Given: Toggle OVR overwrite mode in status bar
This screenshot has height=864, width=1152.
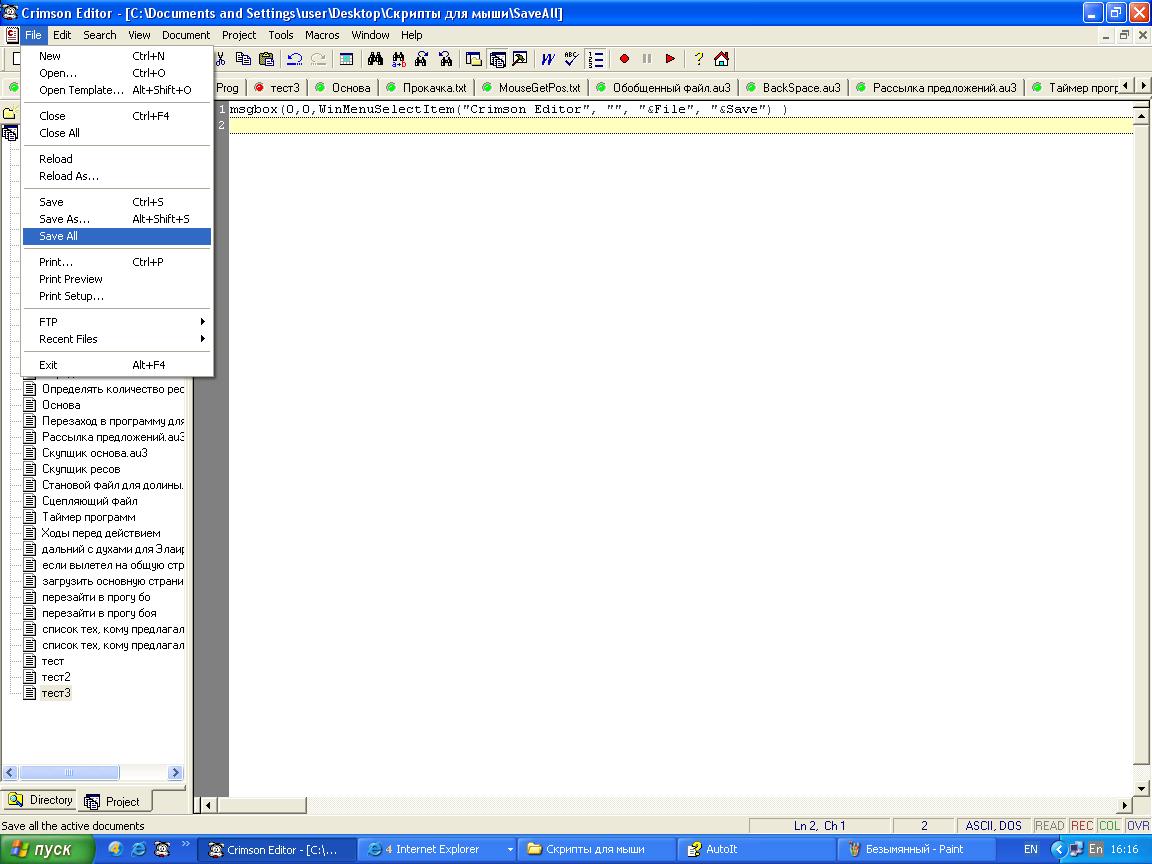Looking at the screenshot, I should [1138, 826].
